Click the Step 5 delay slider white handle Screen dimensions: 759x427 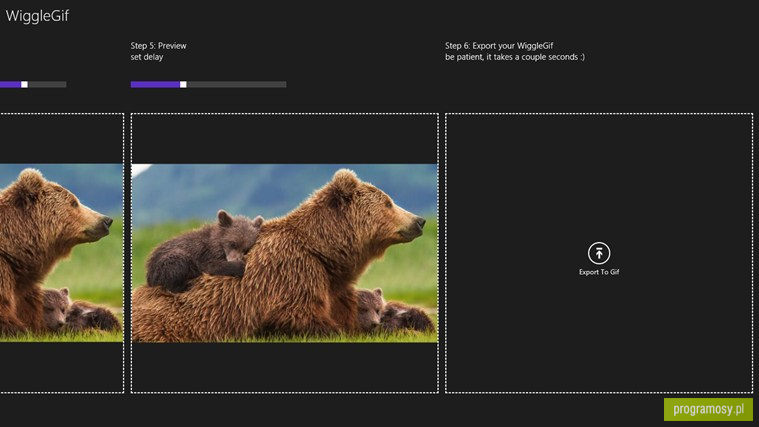[183, 84]
